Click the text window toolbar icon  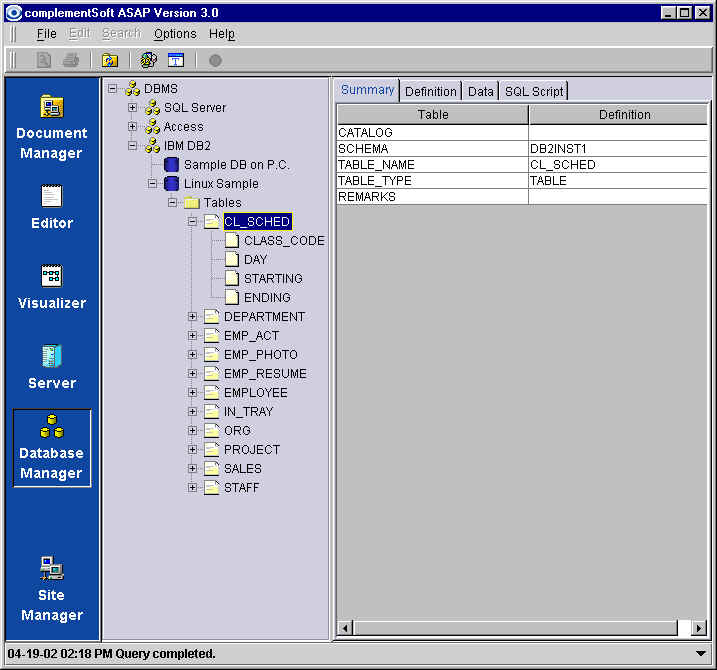click(x=176, y=60)
